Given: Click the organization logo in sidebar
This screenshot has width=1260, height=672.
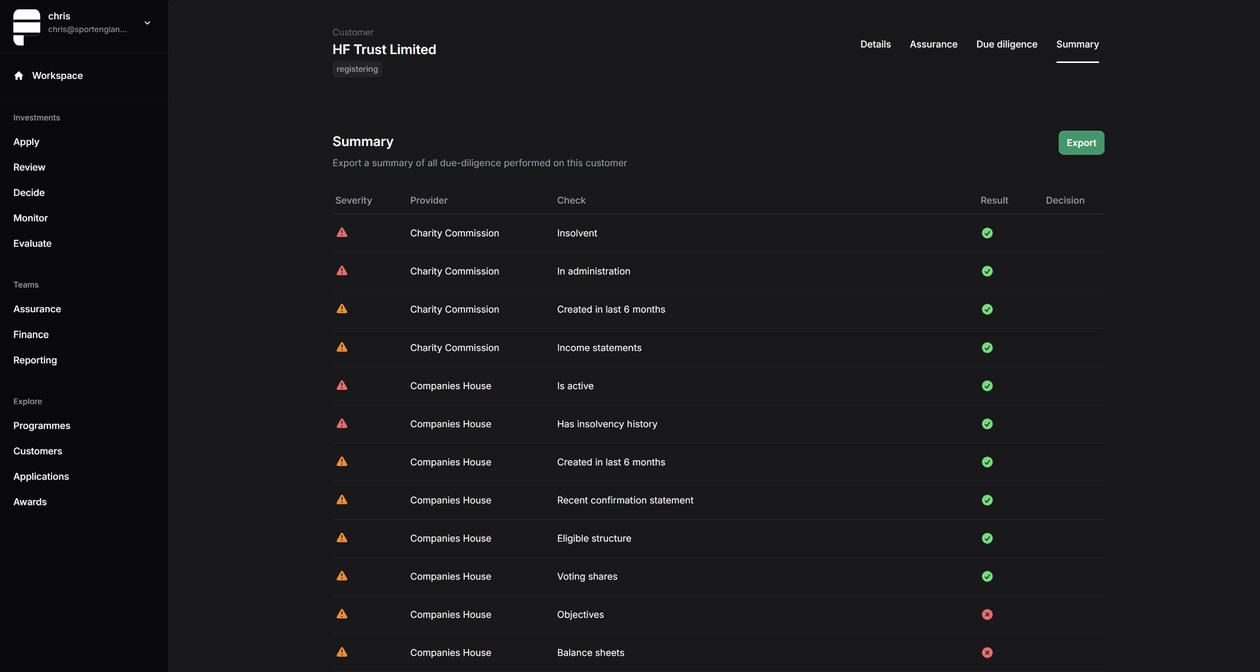Looking at the screenshot, I should 27,27.
